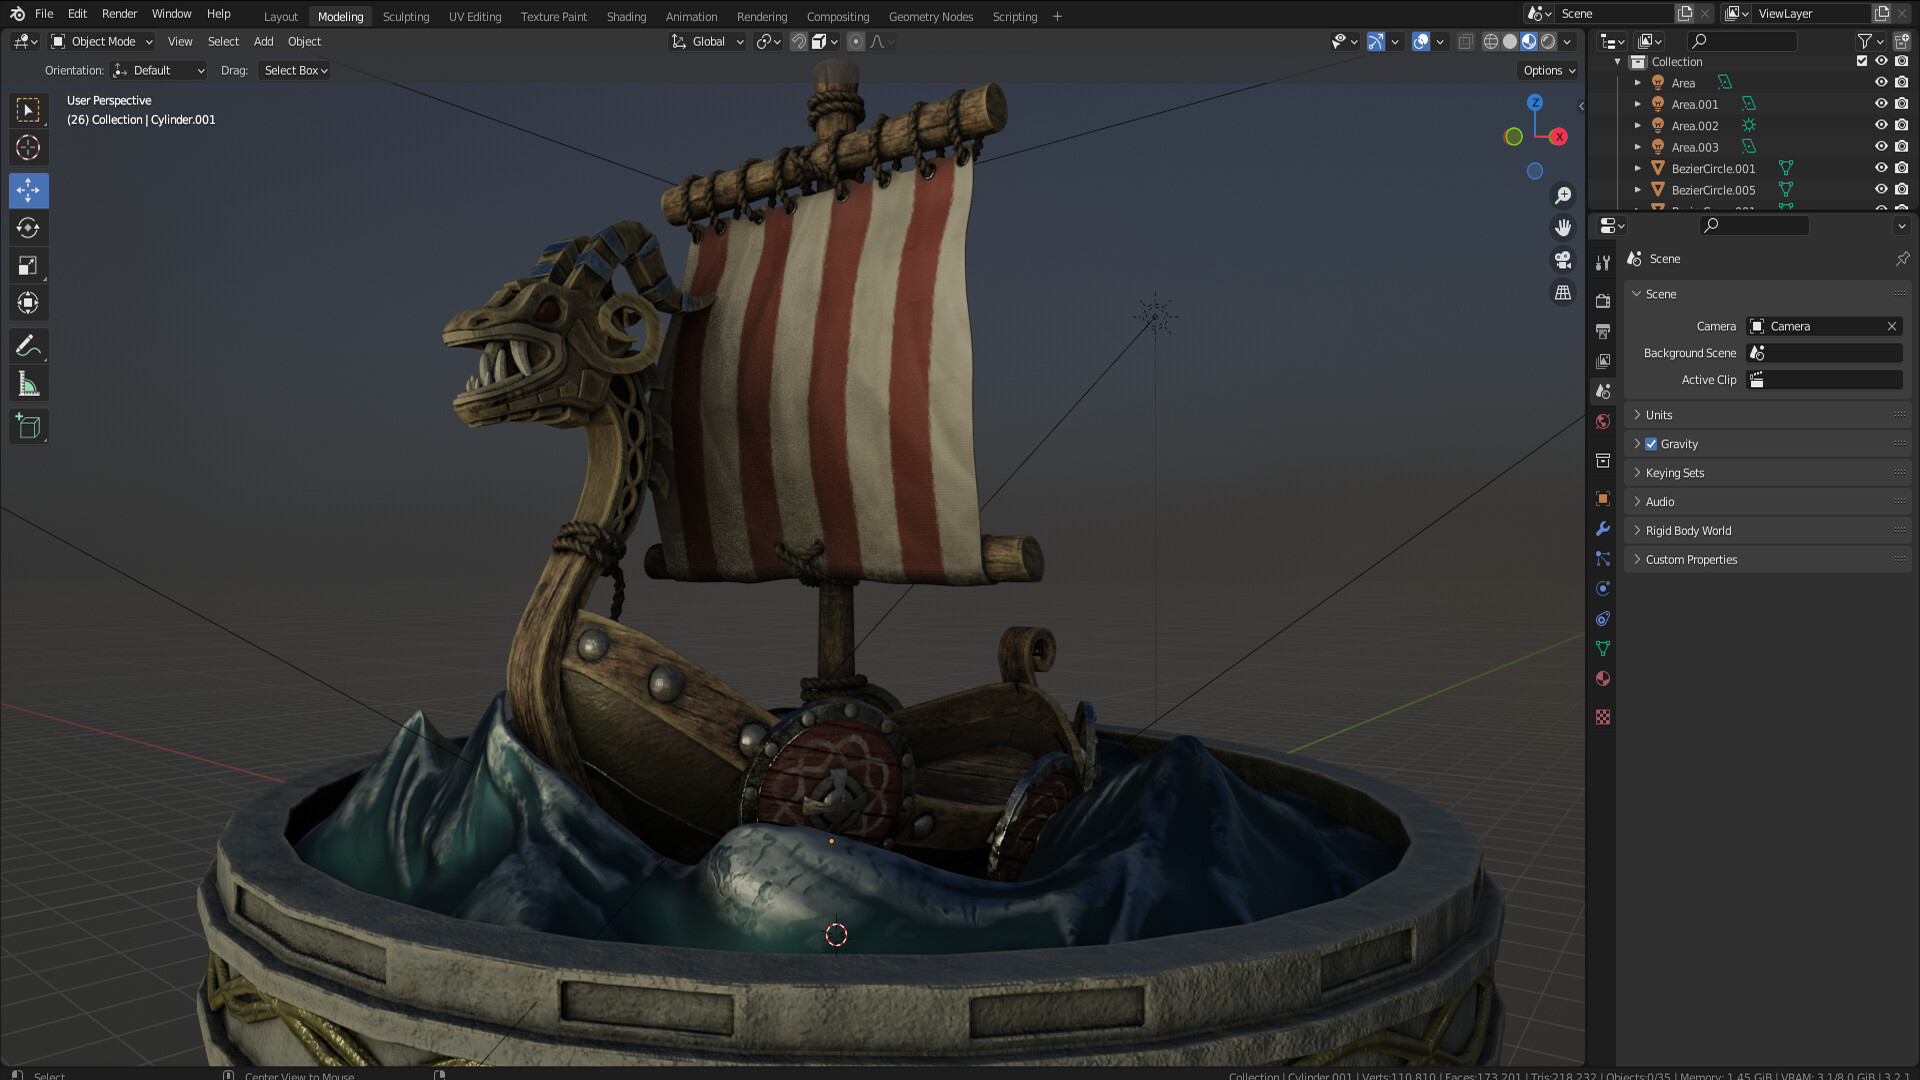The image size is (1920, 1080).
Task: Open the Object menu
Action: 304,41
